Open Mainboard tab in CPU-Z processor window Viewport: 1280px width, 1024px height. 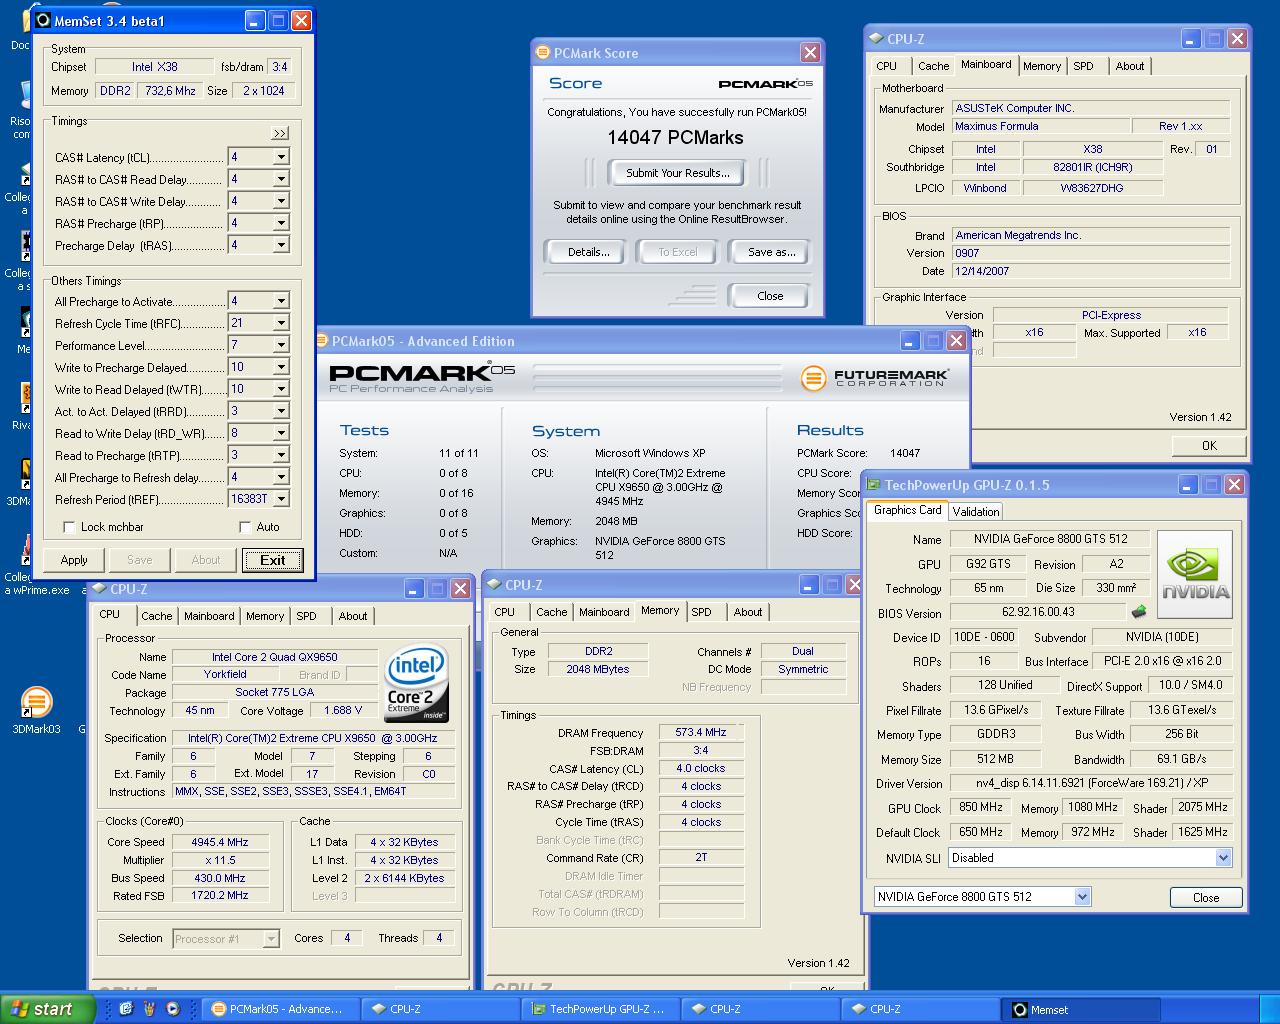click(209, 616)
